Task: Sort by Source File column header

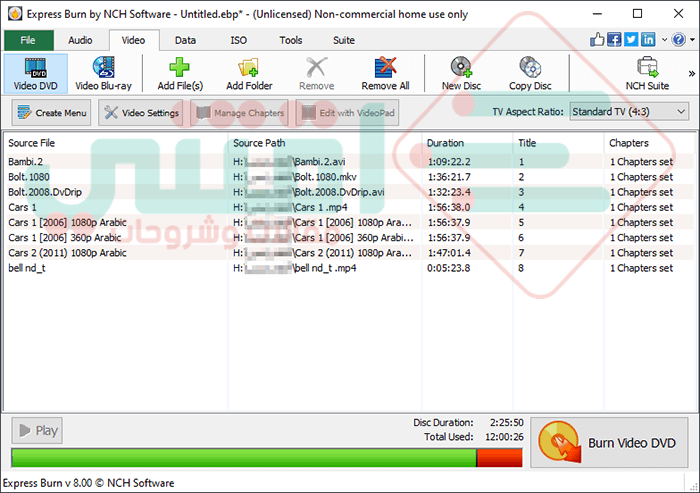Action: (x=116, y=143)
